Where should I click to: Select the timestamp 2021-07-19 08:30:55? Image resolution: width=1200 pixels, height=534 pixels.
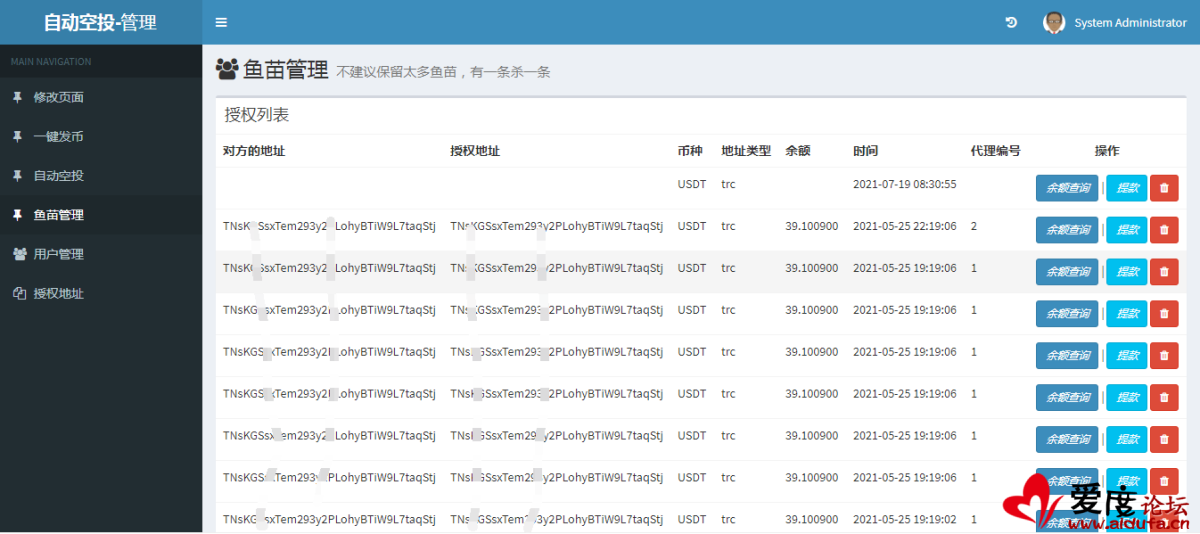tap(905, 185)
